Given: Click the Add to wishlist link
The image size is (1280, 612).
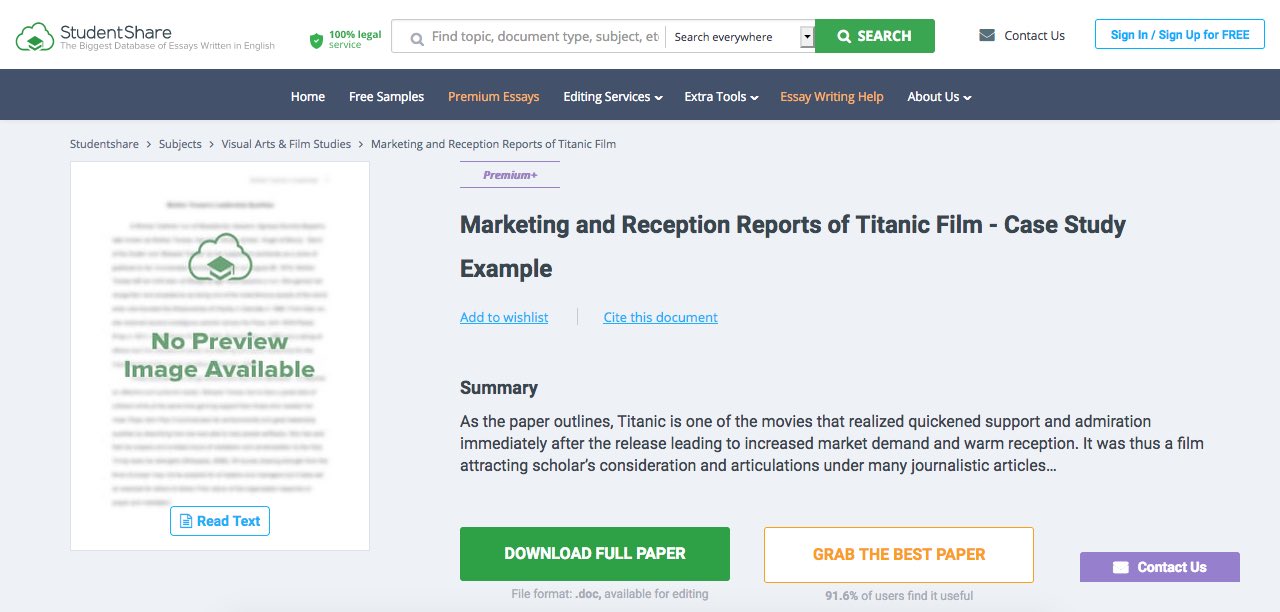Looking at the screenshot, I should (x=504, y=317).
